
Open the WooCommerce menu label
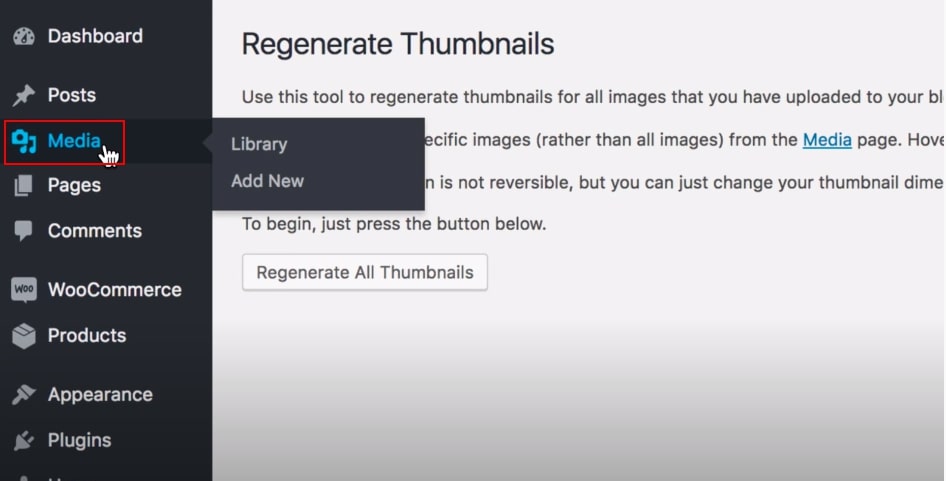(x=115, y=290)
